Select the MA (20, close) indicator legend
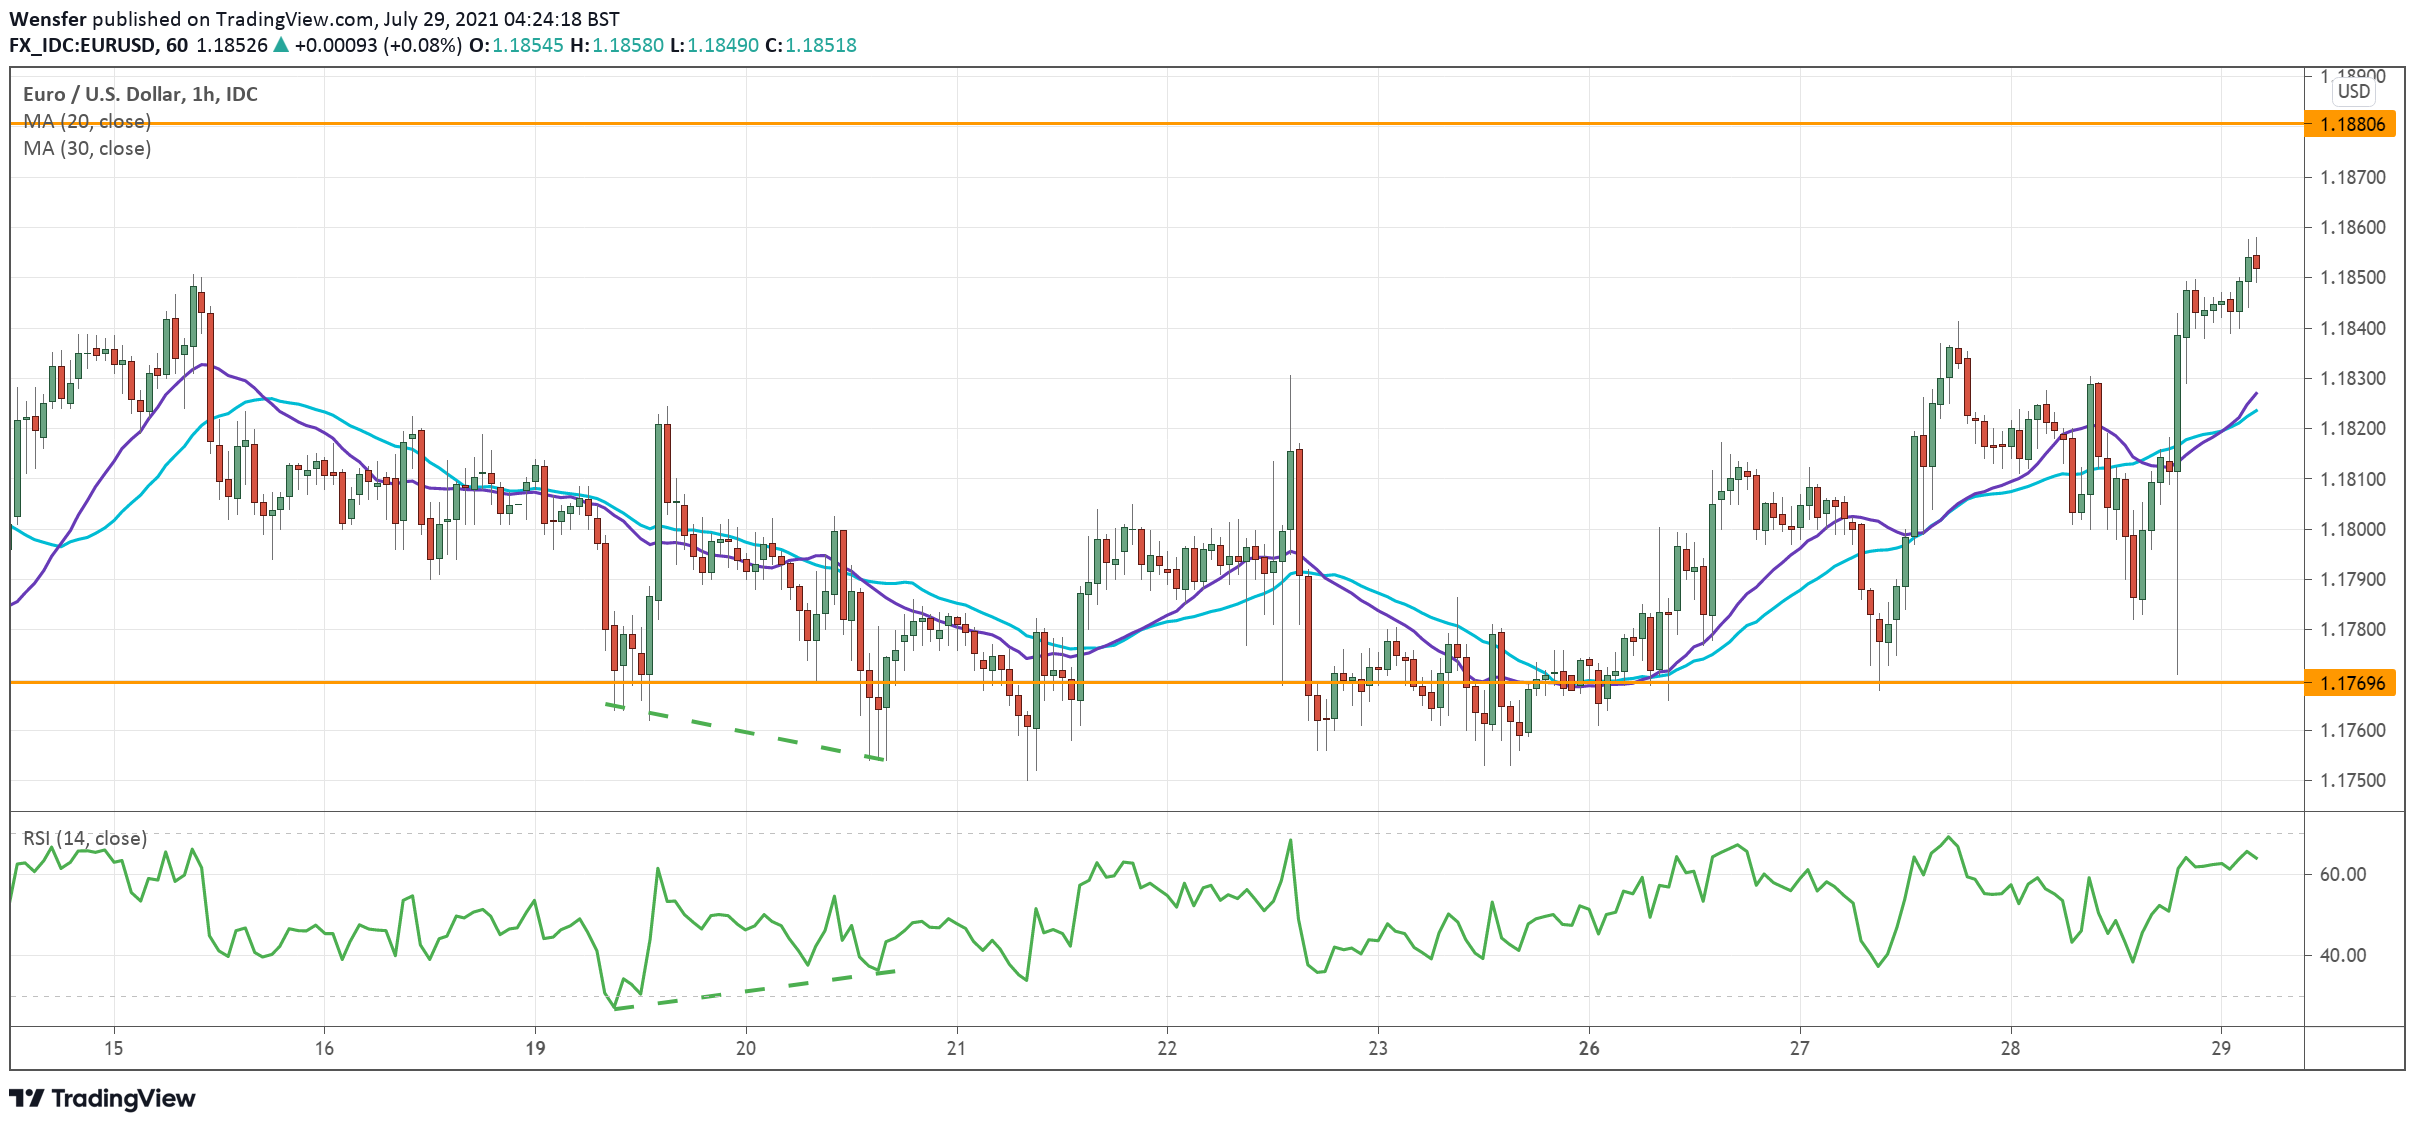 click(x=87, y=121)
